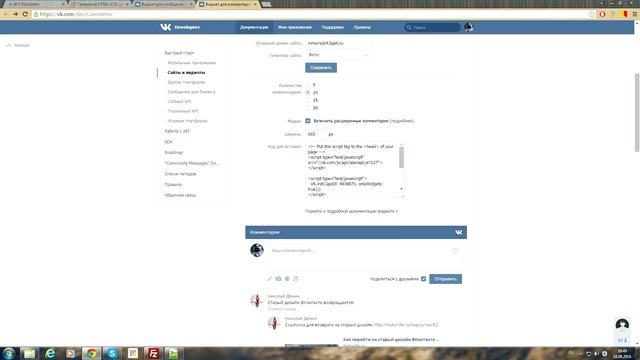The width and height of the screenshot is (640, 360).
Task: Click the embed code textarea
Action: coord(355,171)
